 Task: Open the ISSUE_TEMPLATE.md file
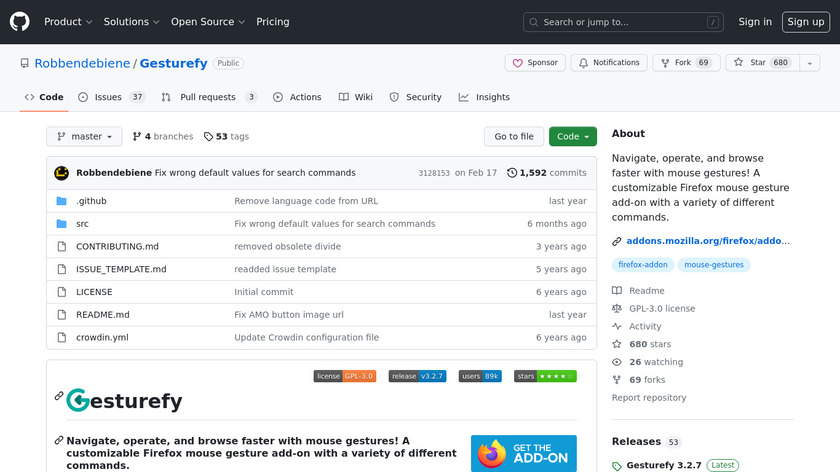121,269
